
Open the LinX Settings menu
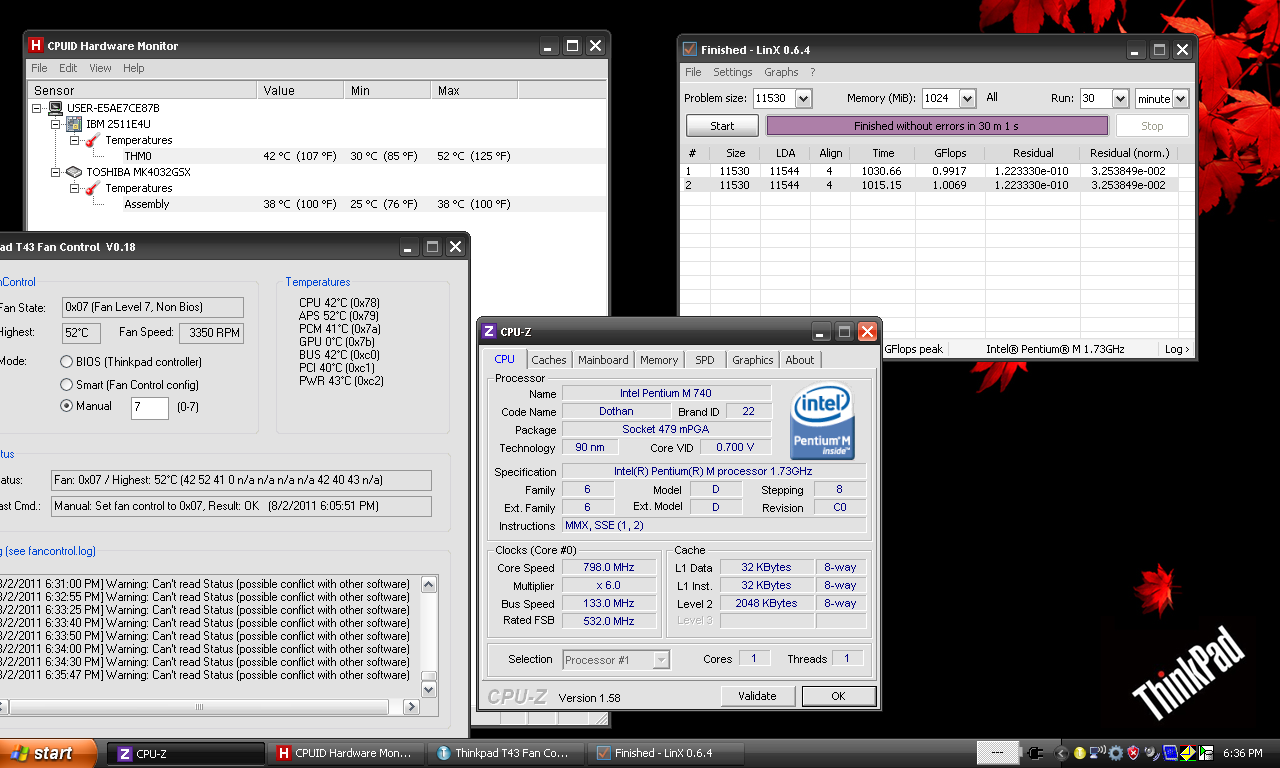pos(732,72)
